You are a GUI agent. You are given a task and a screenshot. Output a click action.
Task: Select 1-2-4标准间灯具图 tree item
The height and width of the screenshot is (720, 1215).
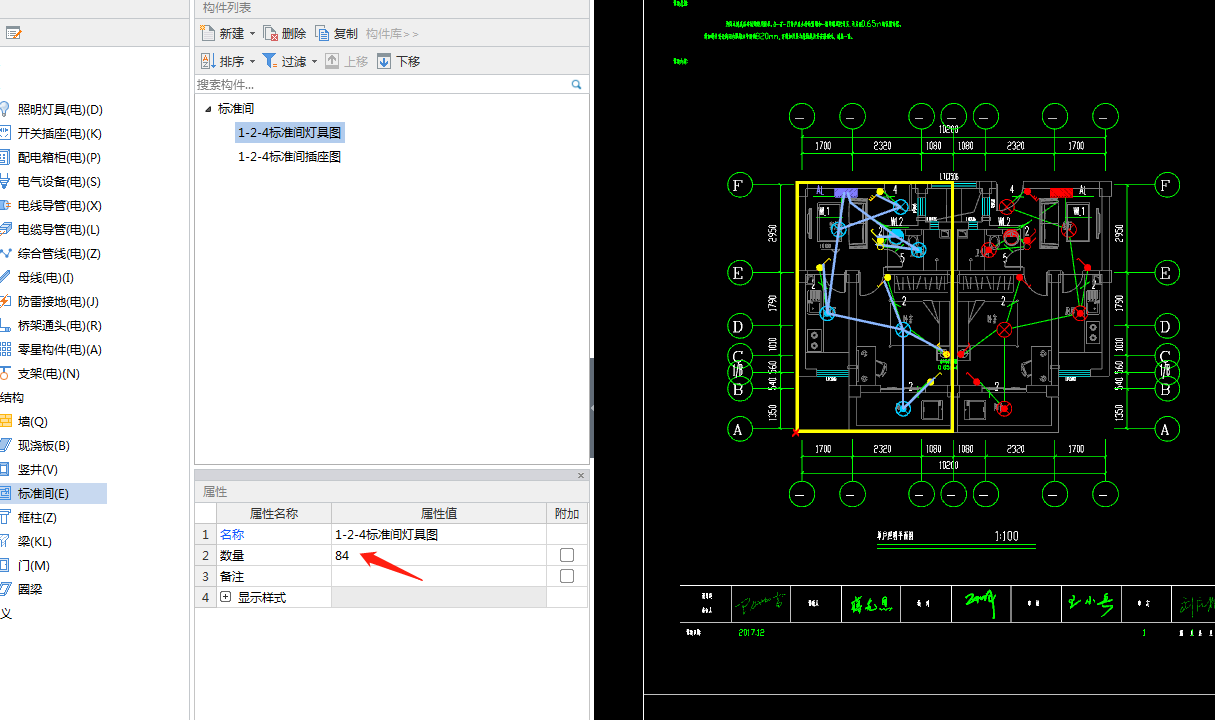[290, 132]
